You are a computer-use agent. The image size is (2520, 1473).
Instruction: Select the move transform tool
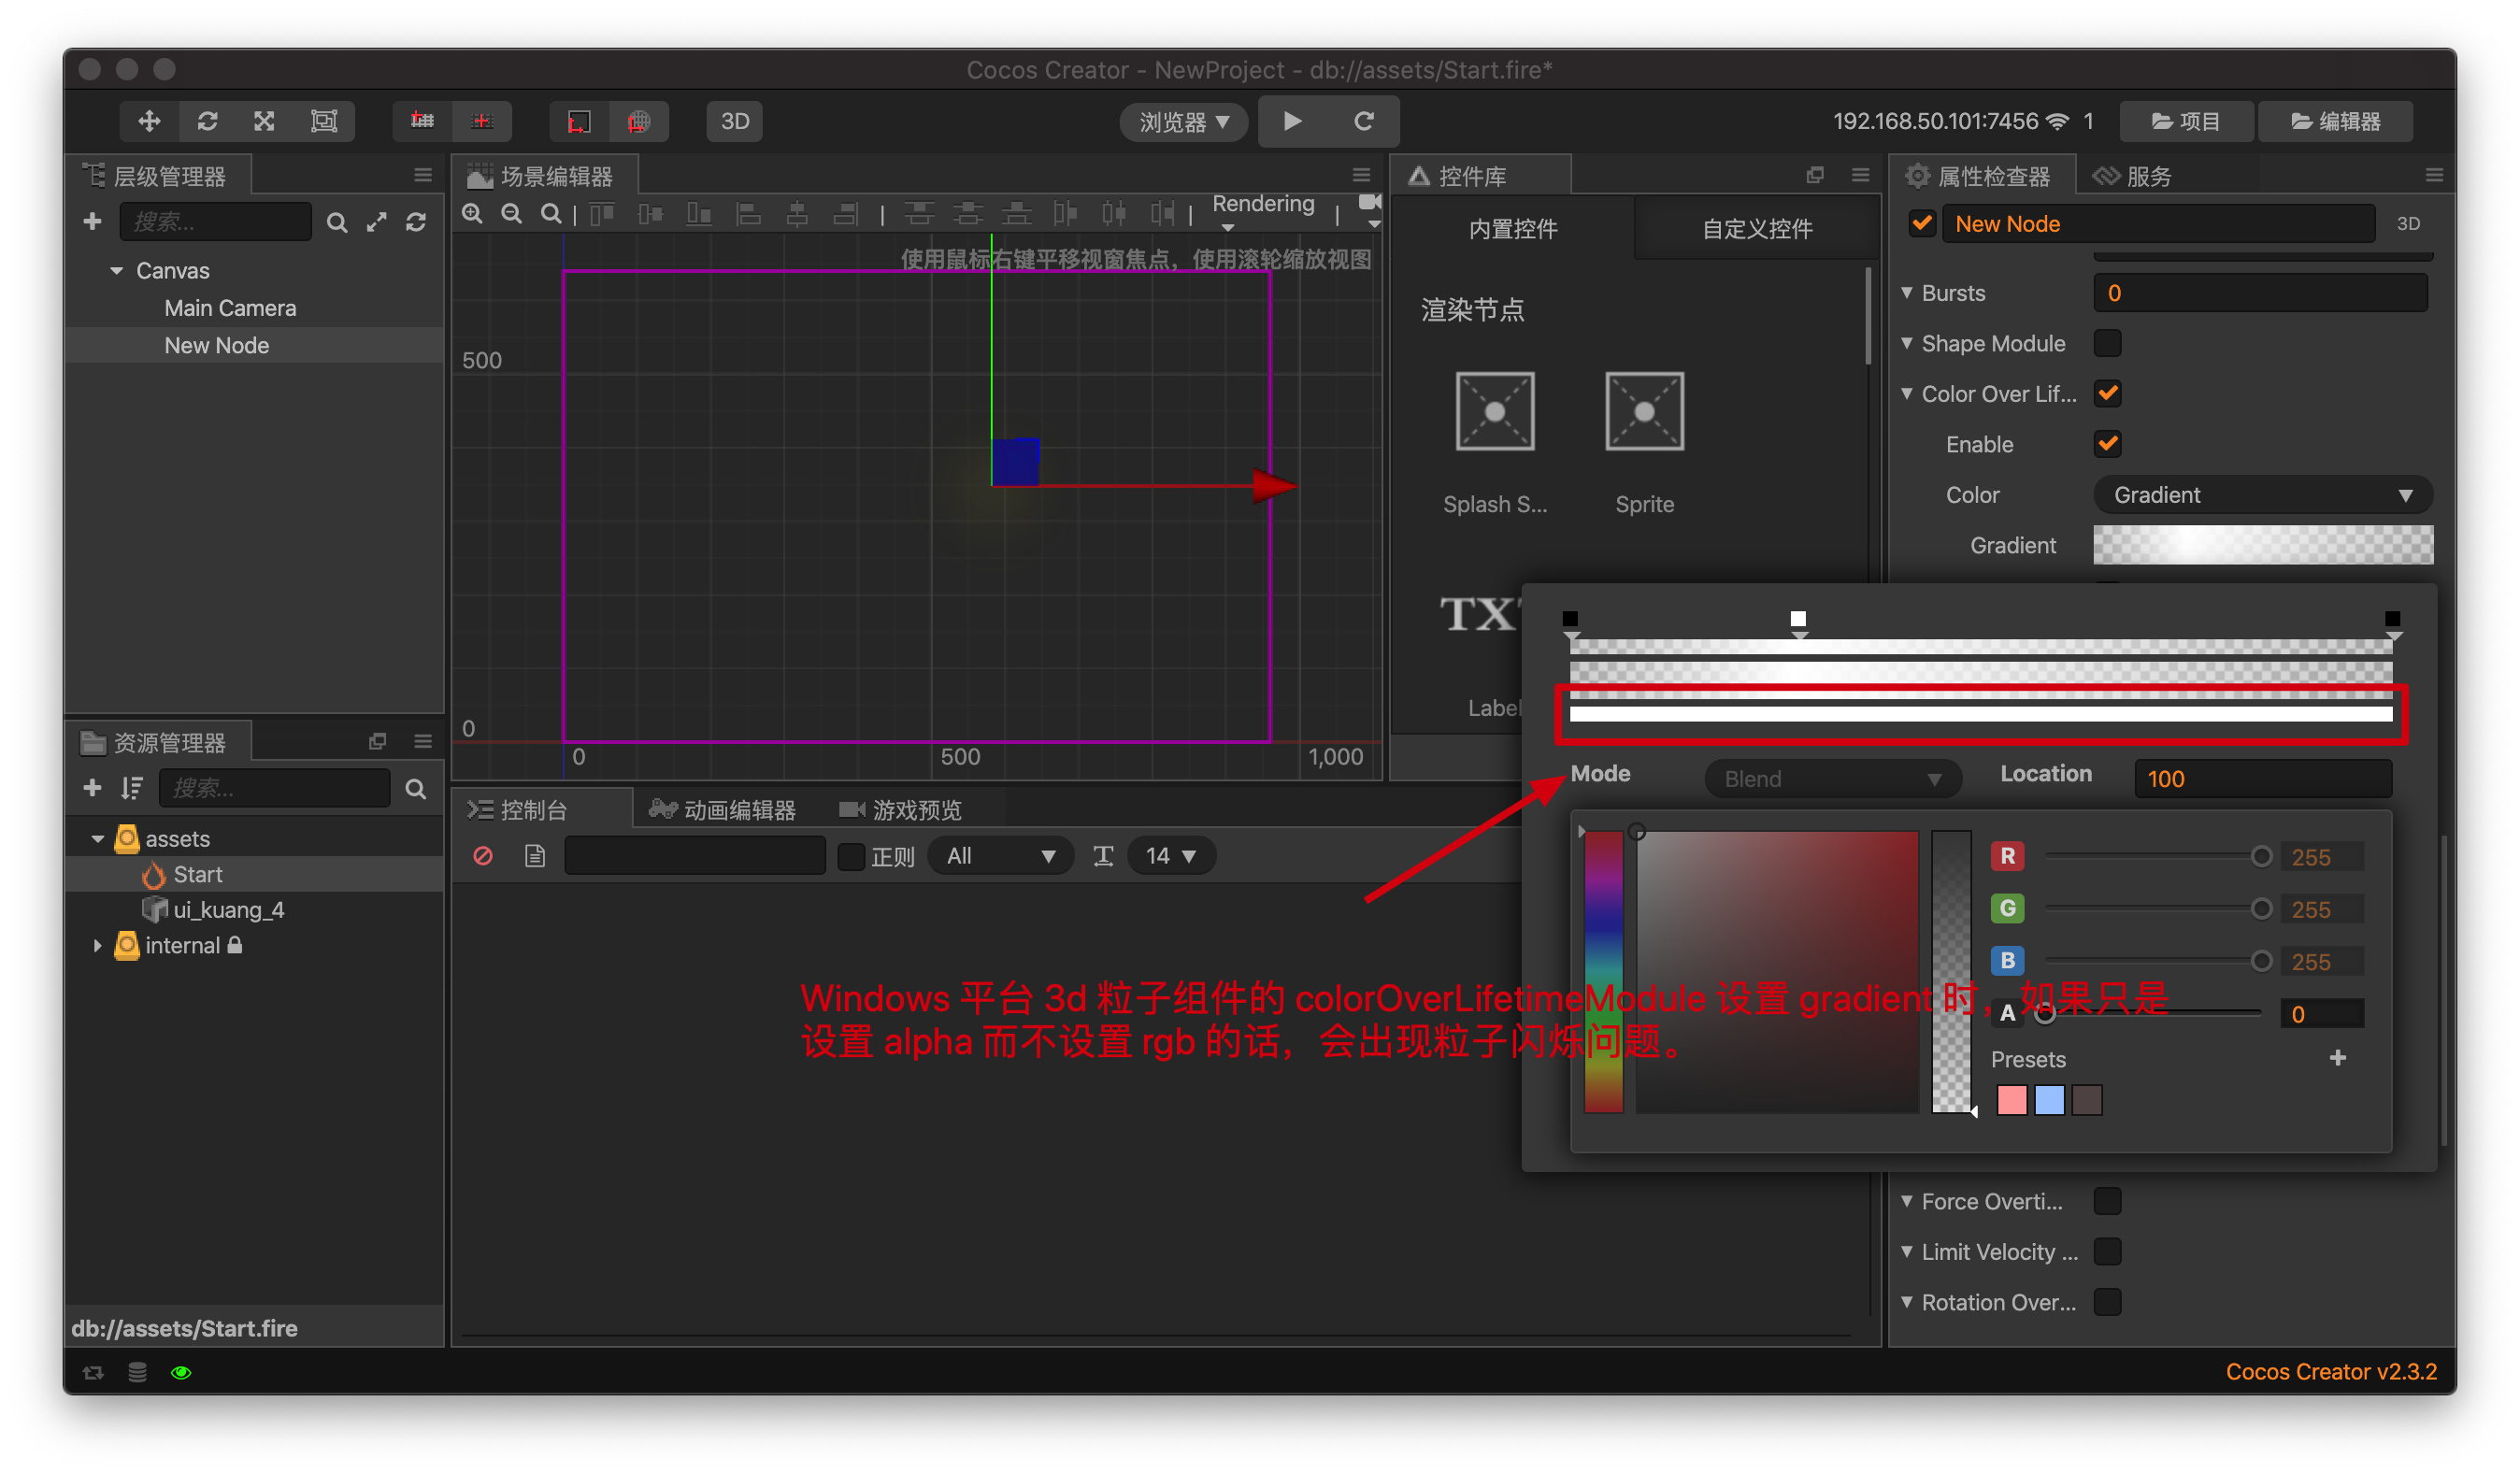pos(149,121)
